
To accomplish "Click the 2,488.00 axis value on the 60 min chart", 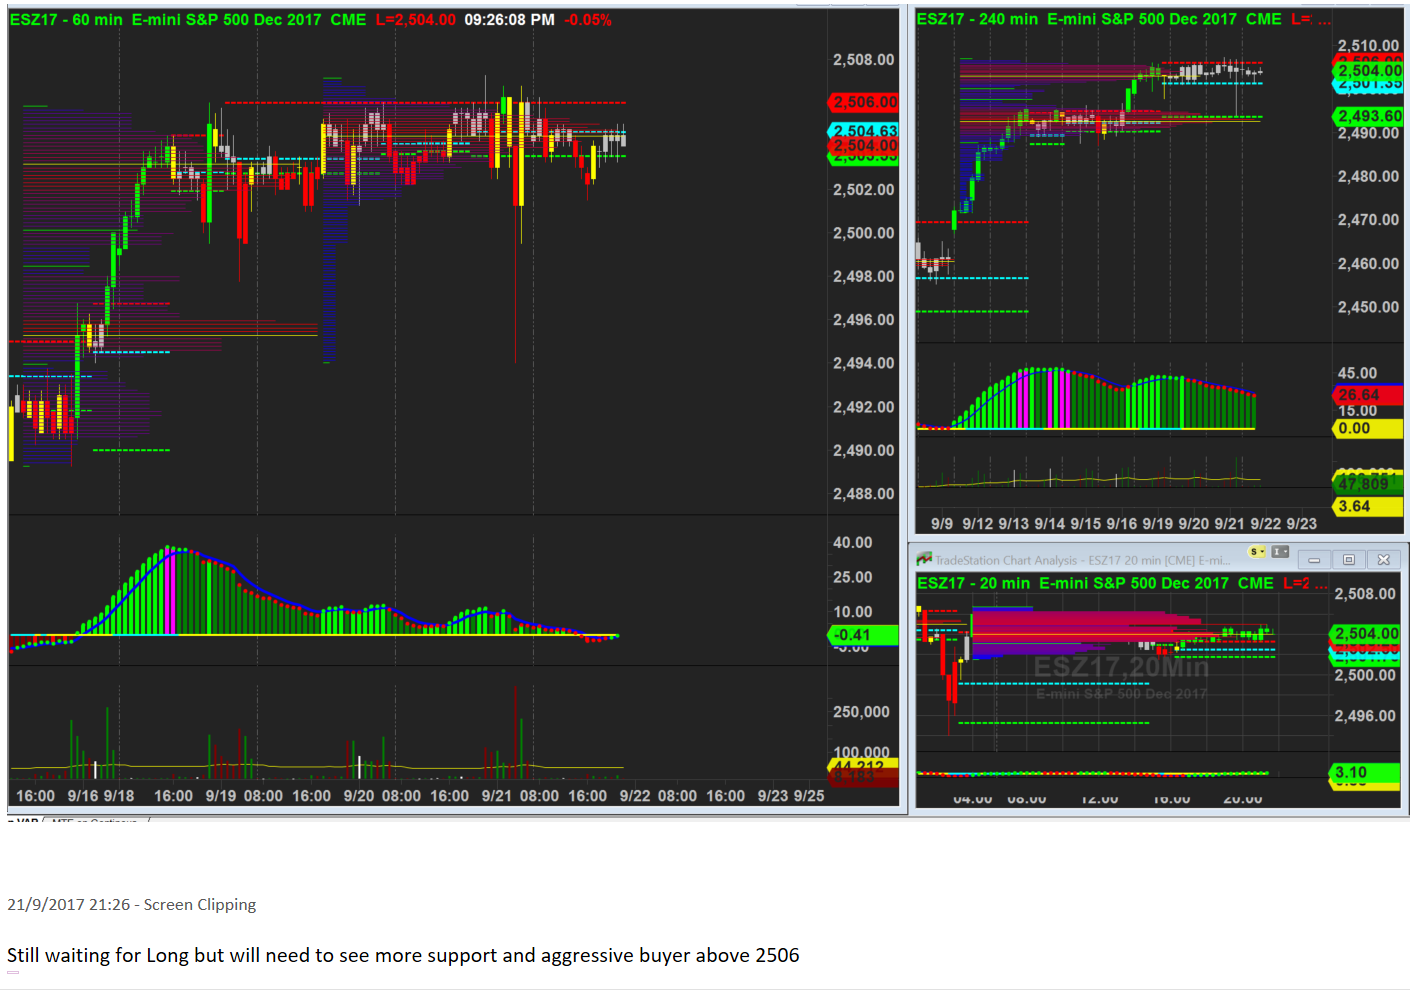I will point(864,494).
